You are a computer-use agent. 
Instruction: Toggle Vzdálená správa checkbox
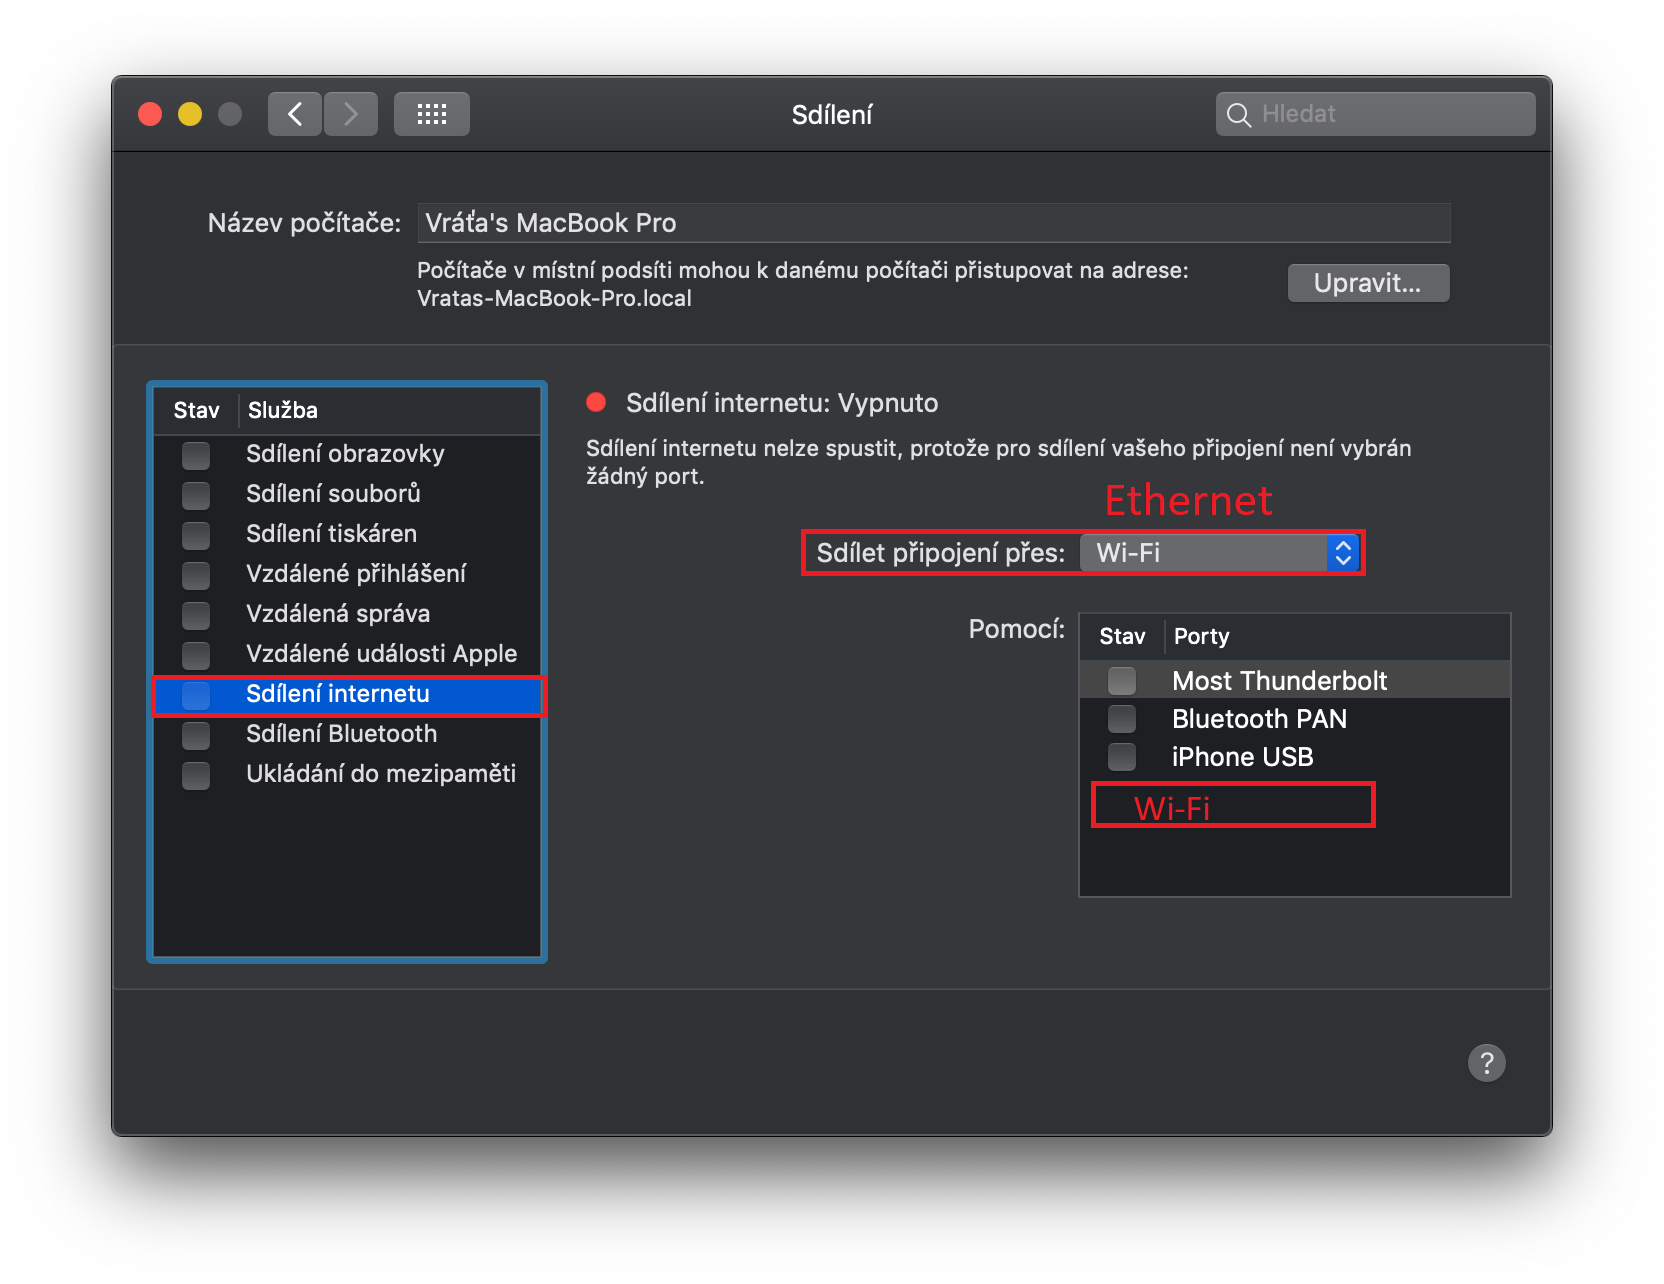[196, 615]
